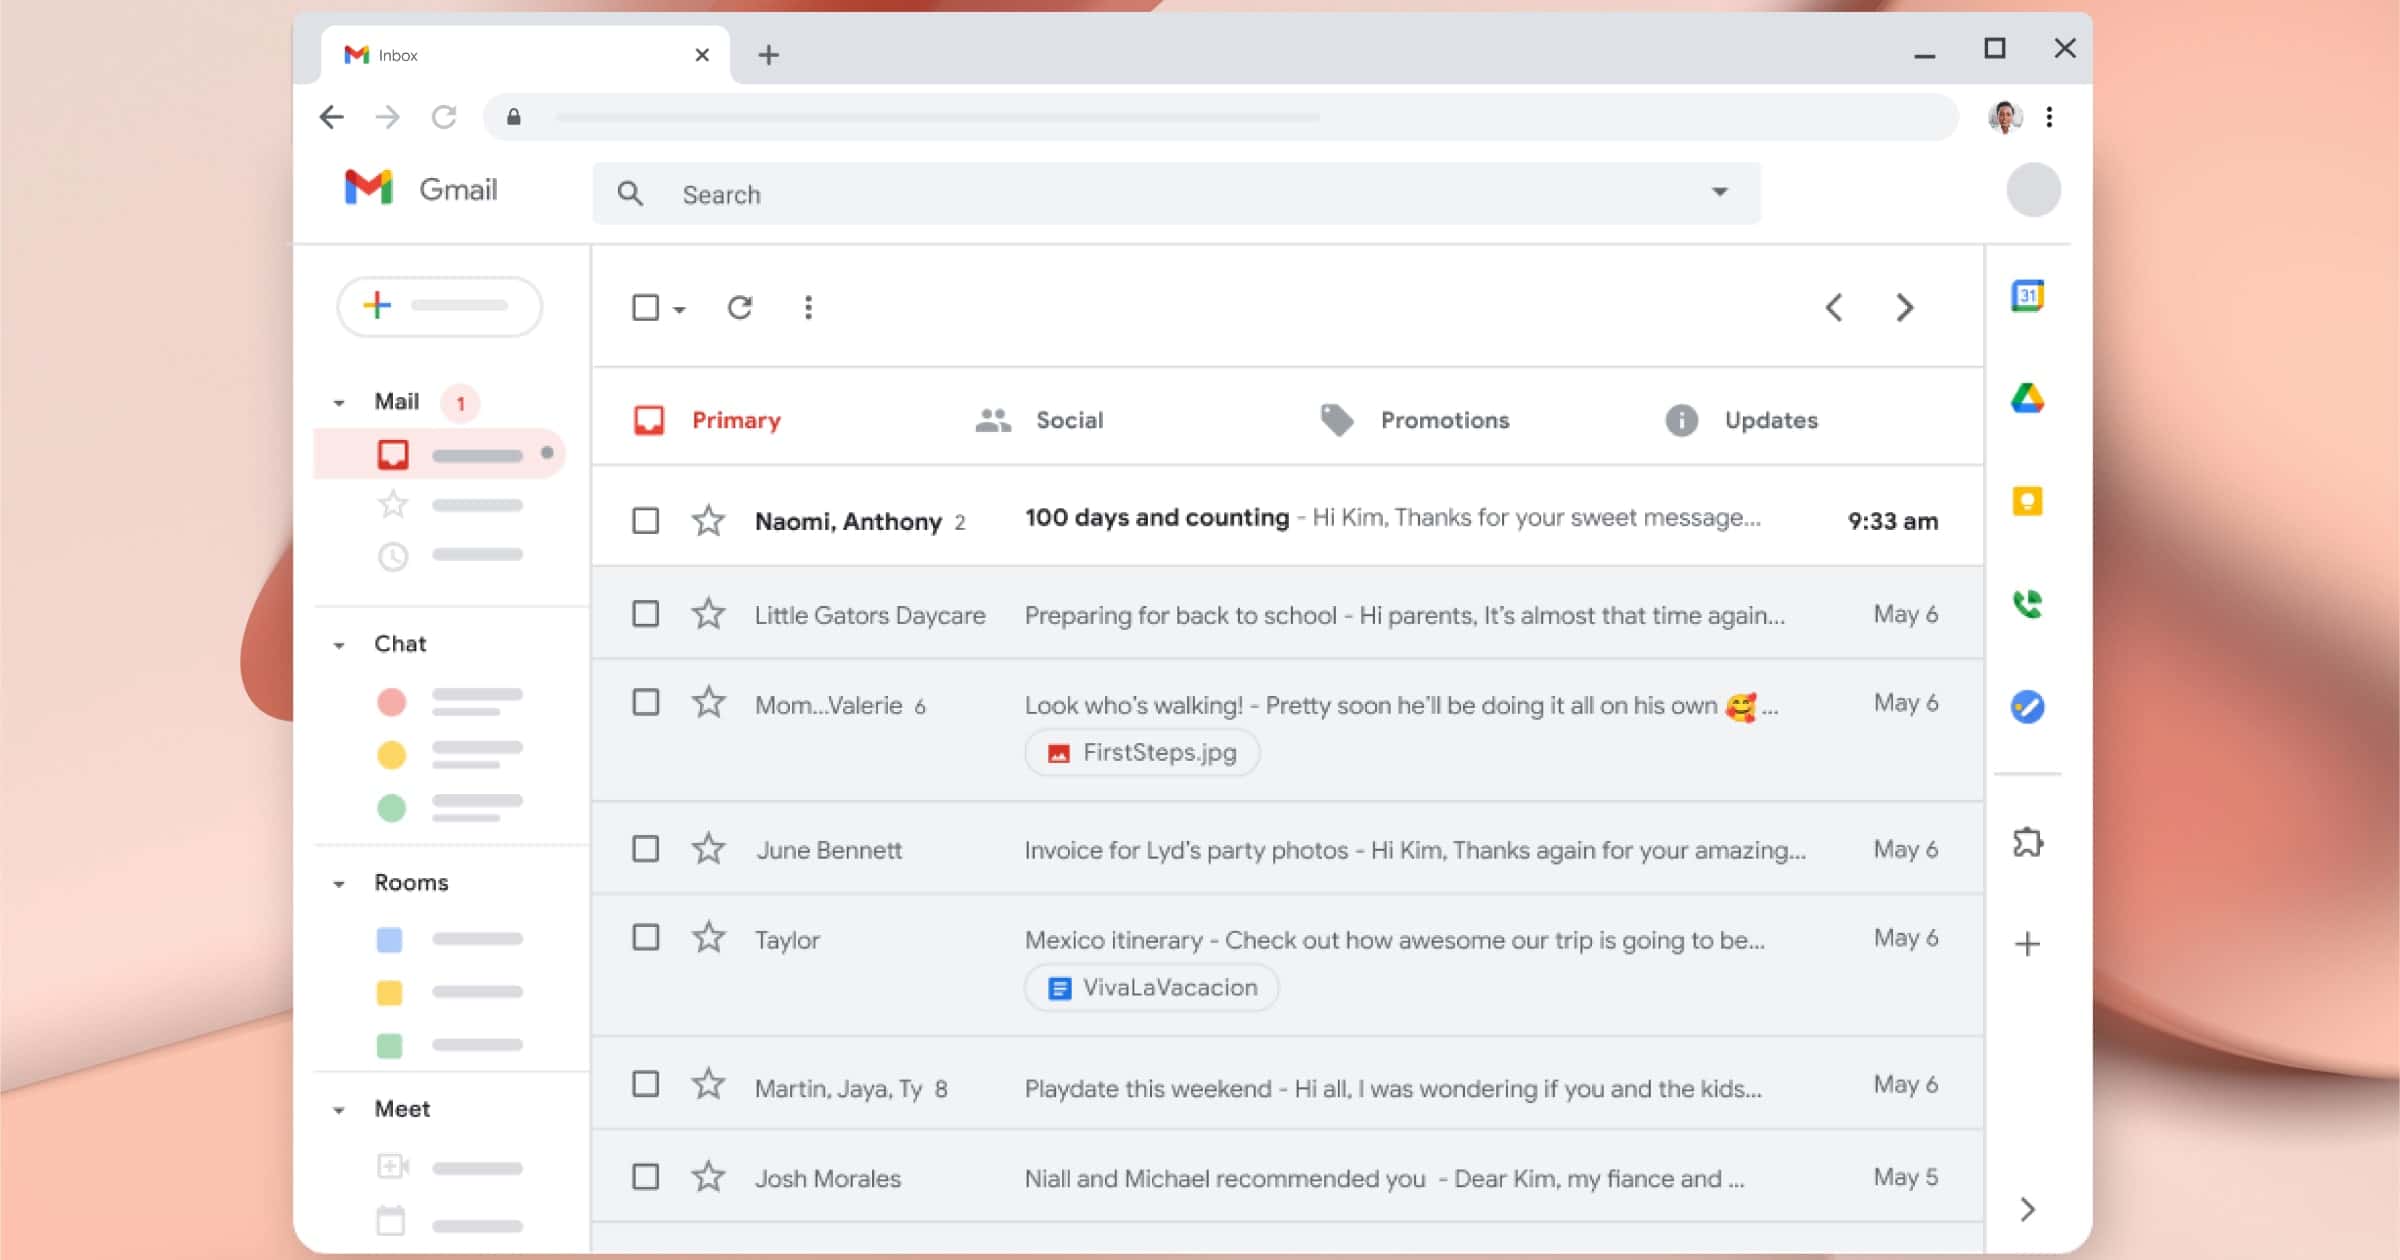The height and width of the screenshot is (1260, 2400).
Task: Open the more options menu above the message list
Action: tap(808, 308)
